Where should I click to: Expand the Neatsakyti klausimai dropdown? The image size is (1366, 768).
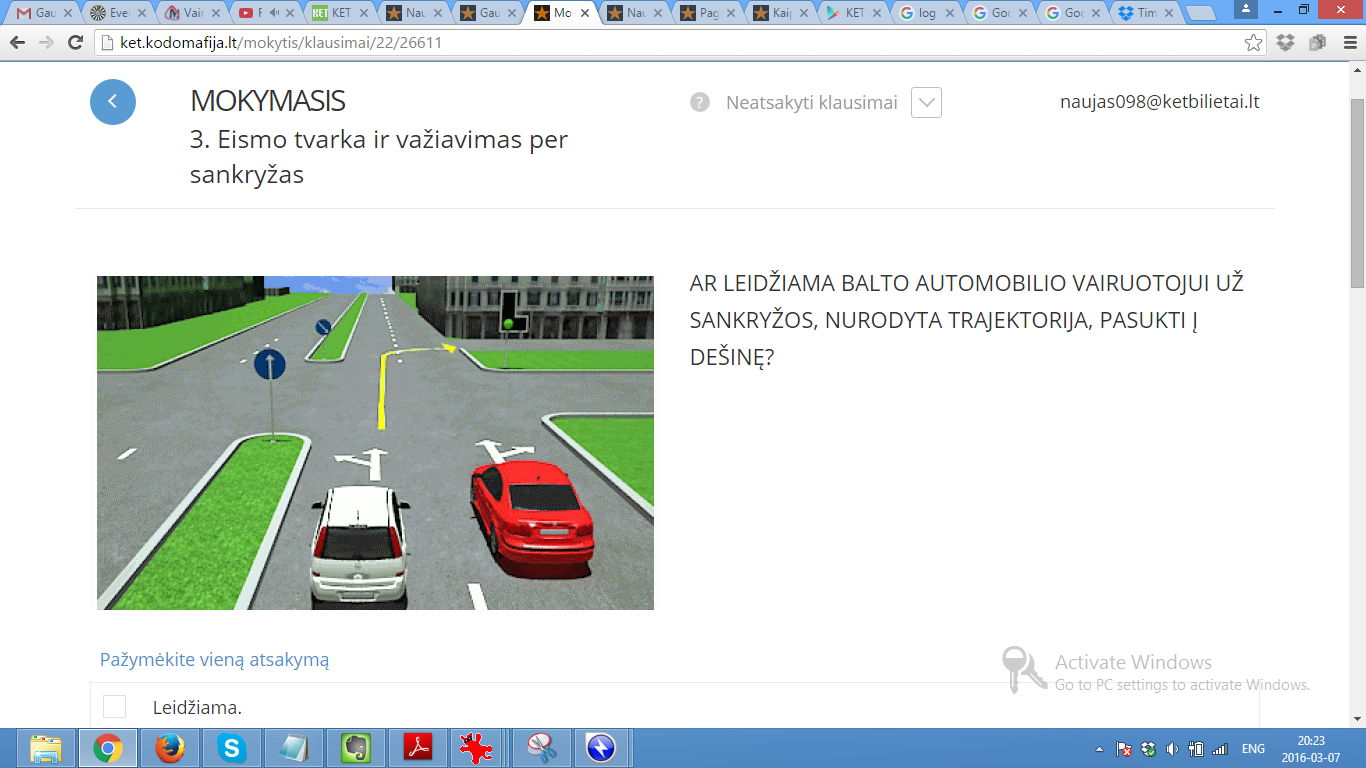coord(926,102)
